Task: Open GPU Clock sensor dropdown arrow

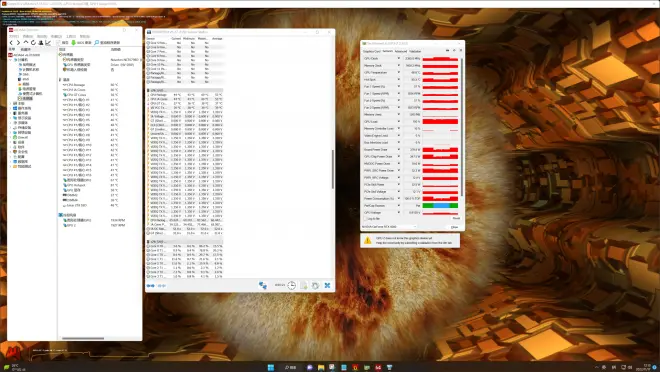Action: 399,58
